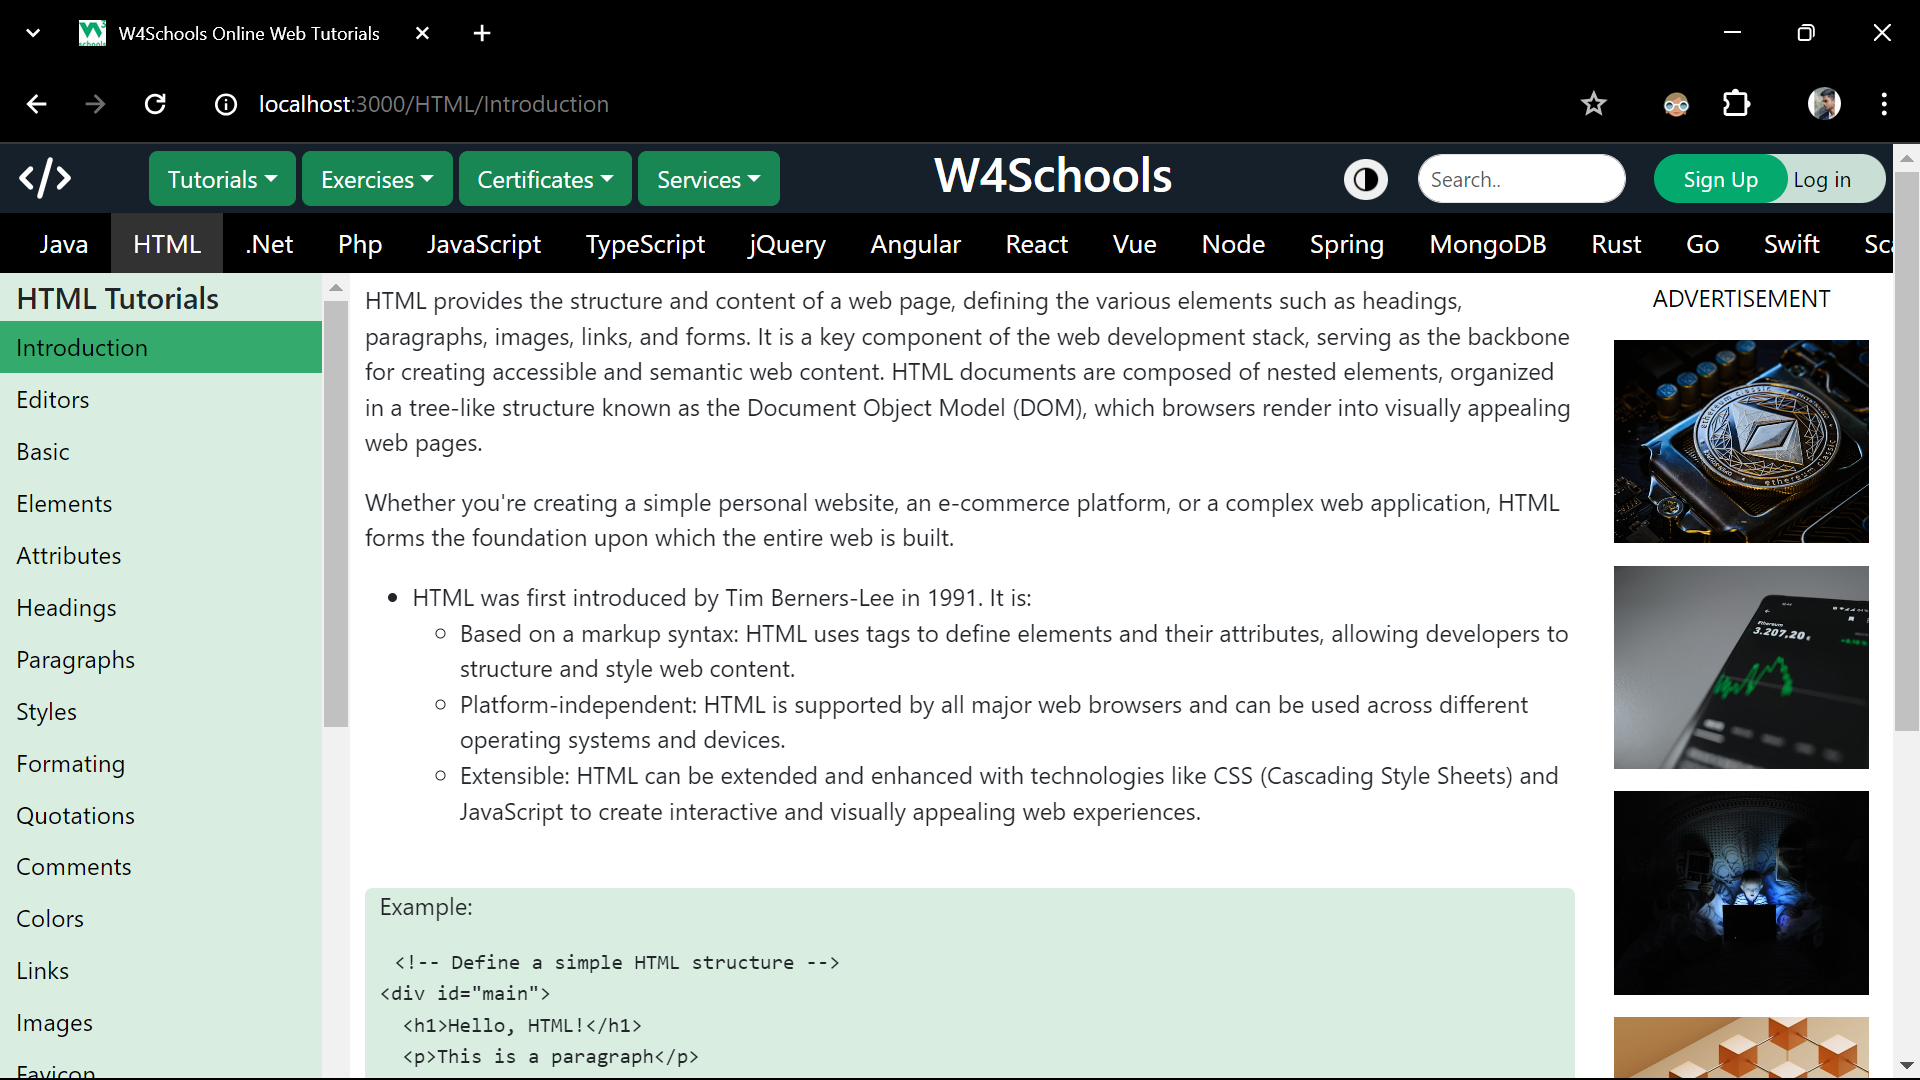1920x1080 pixels.
Task: Open the Angular tab
Action: (915, 244)
